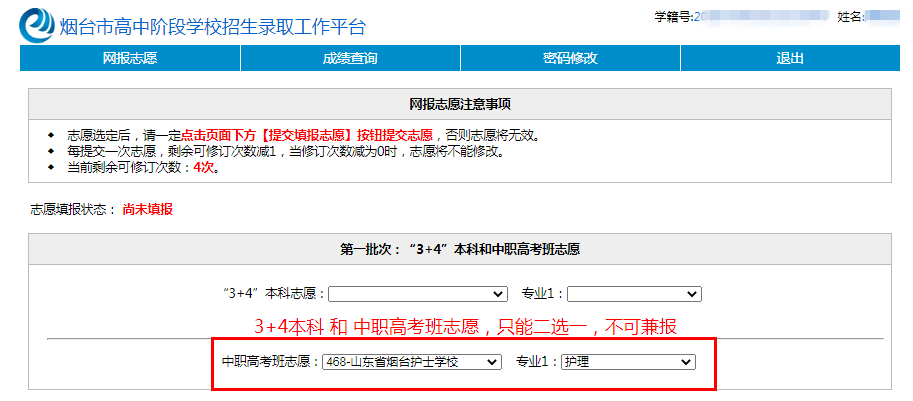Open 专业1 dropdown for "3+4"本科志愿
This screenshot has height=401, width=913.
point(635,294)
